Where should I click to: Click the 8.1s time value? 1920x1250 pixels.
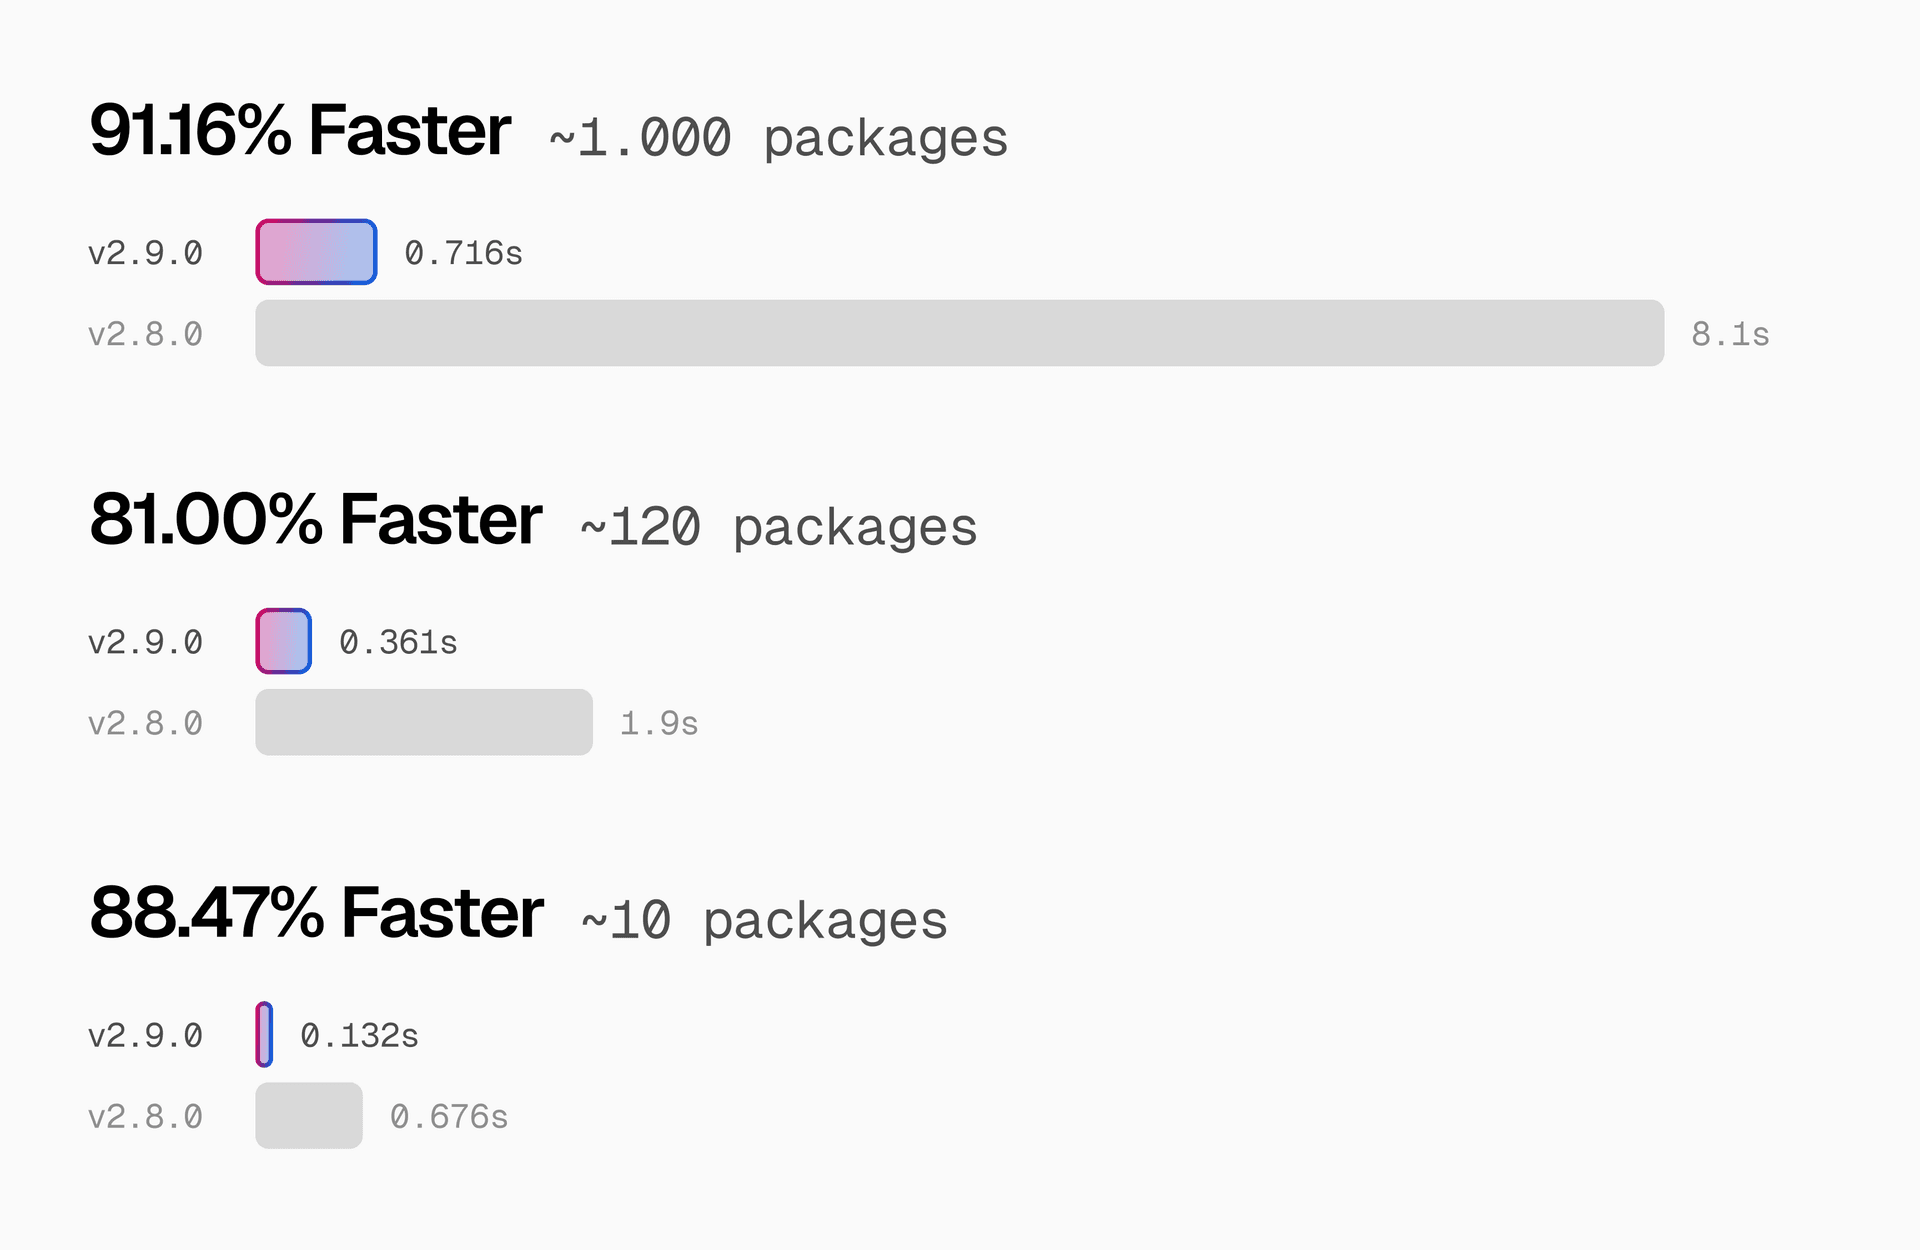coord(1730,335)
